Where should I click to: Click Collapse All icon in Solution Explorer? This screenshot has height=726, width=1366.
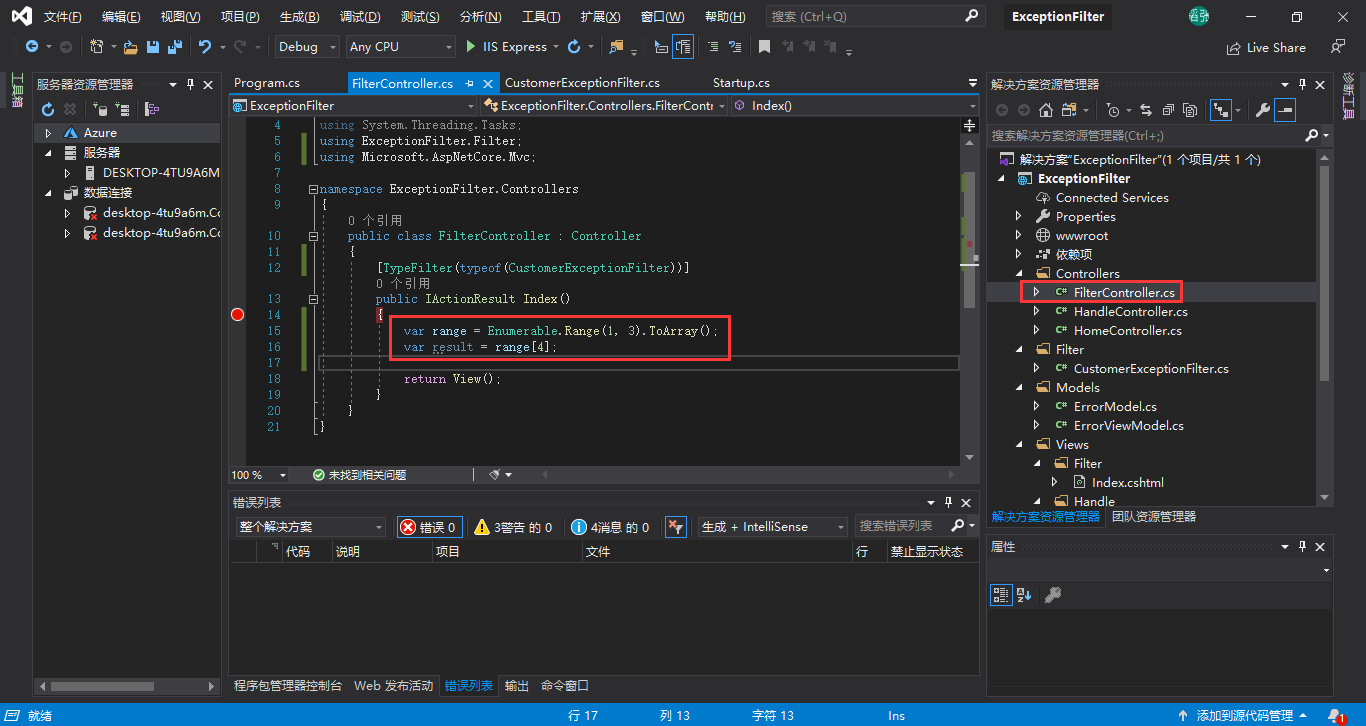point(1168,110)
